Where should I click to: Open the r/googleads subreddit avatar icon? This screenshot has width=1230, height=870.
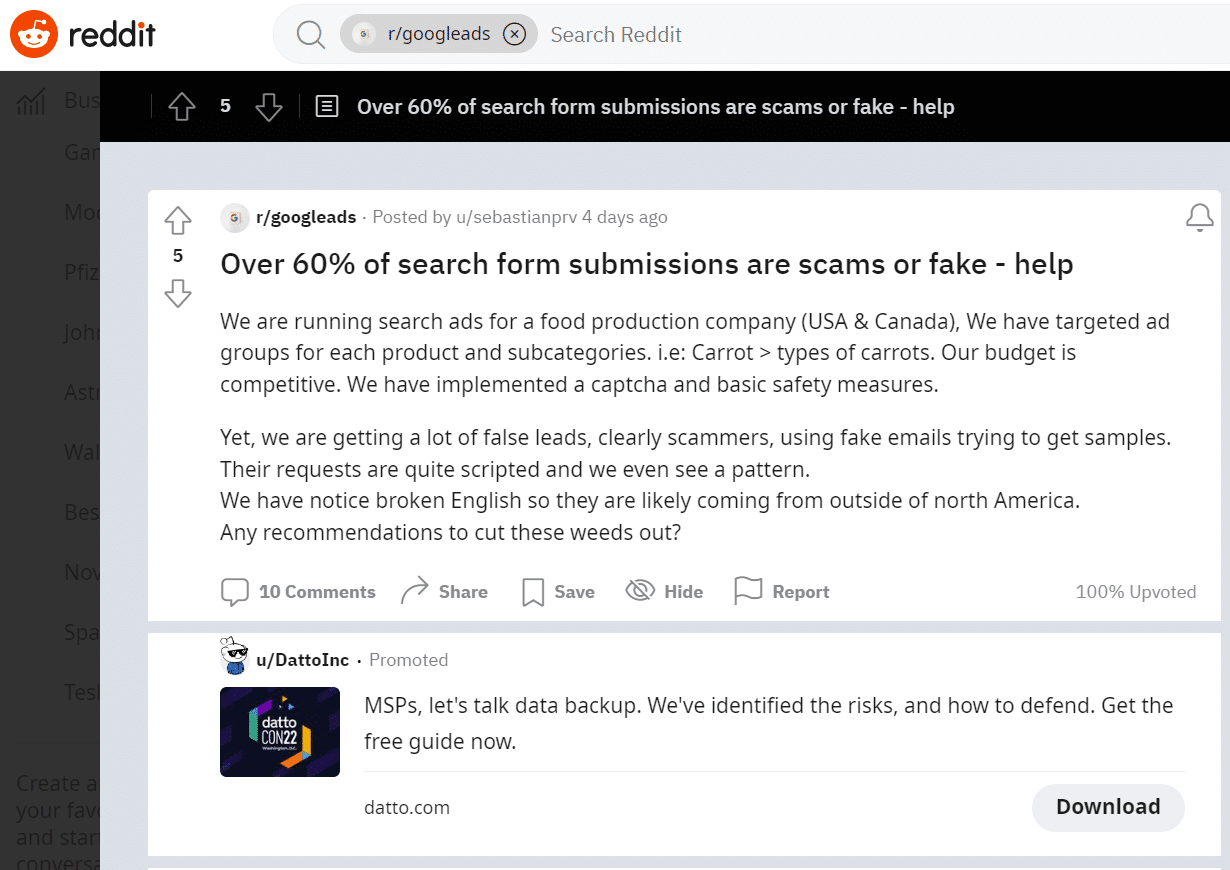pyautogui.click(x=234, y=217)
